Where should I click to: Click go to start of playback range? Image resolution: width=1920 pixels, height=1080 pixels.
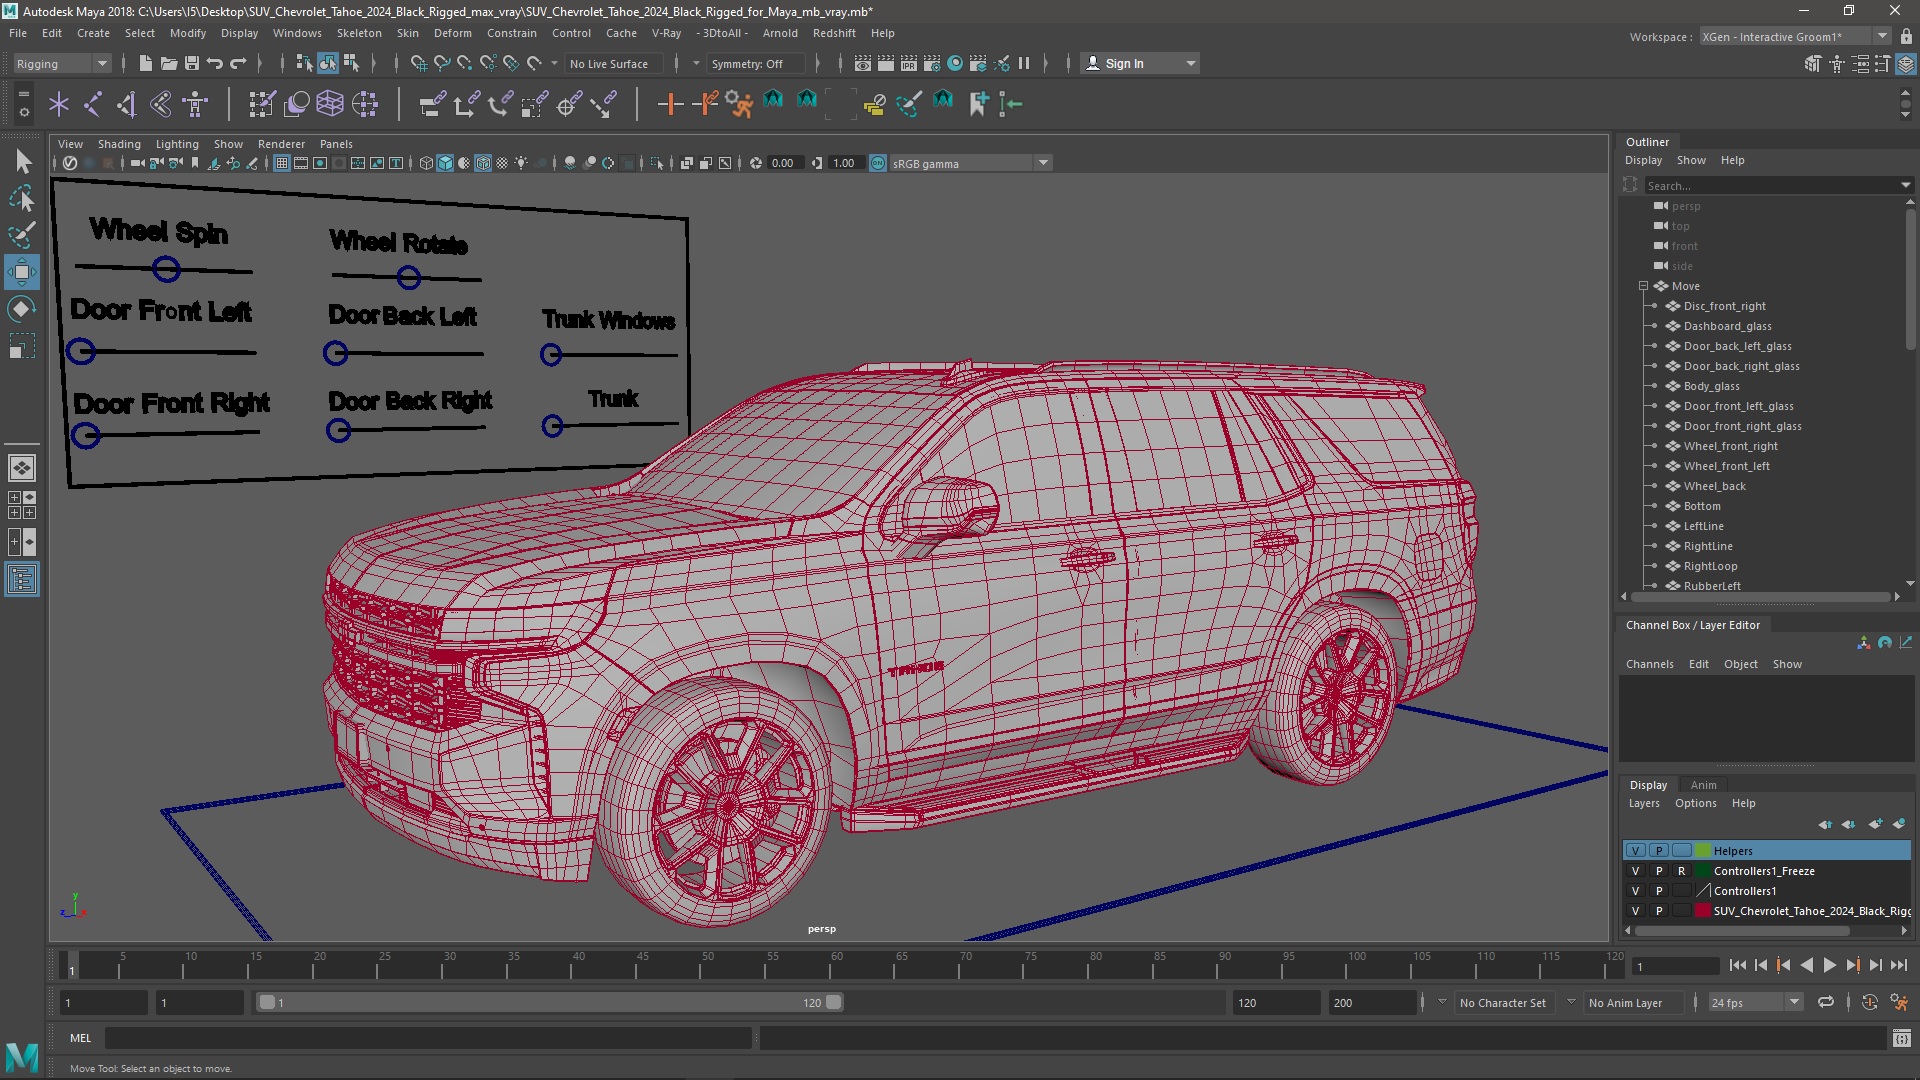(x=1737, y=965)
